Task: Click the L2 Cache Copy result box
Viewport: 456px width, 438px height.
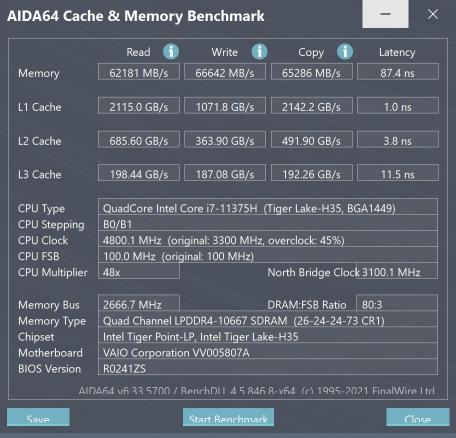Action: point(312,140)
